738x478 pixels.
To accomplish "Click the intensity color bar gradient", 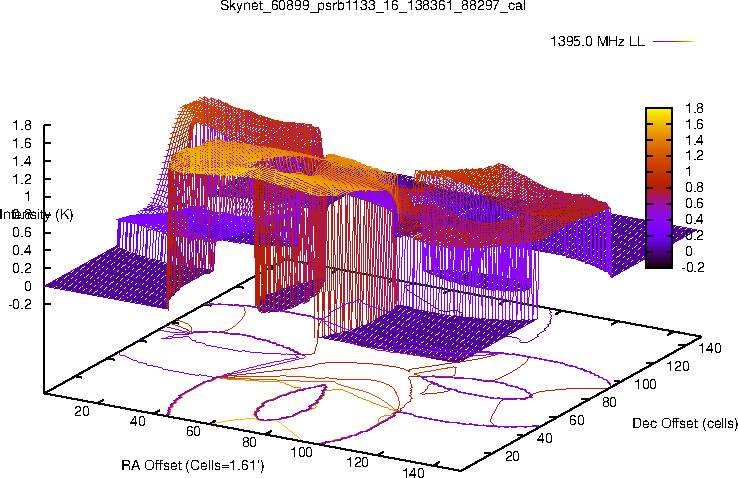I will (658, 188).
